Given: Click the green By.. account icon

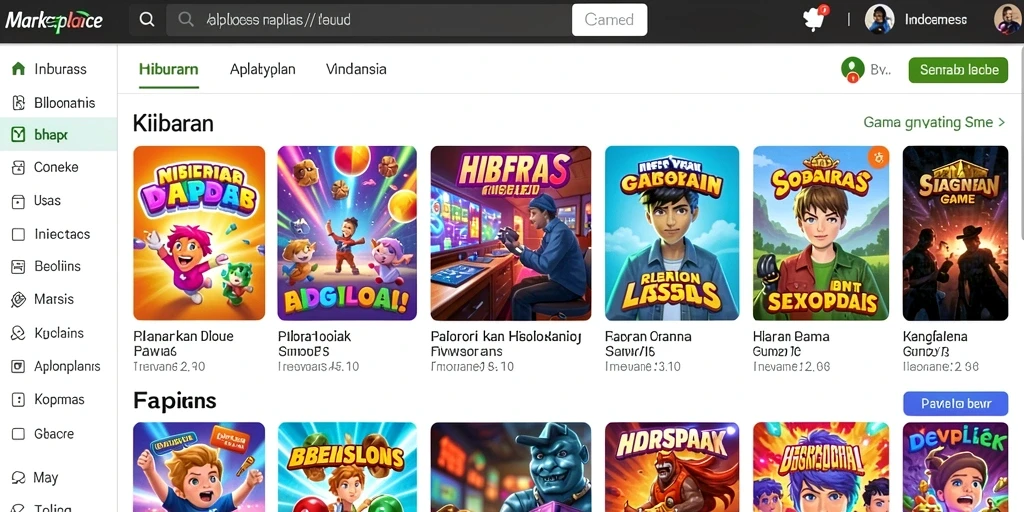Looking at the screenshot, I should (852, 69).
